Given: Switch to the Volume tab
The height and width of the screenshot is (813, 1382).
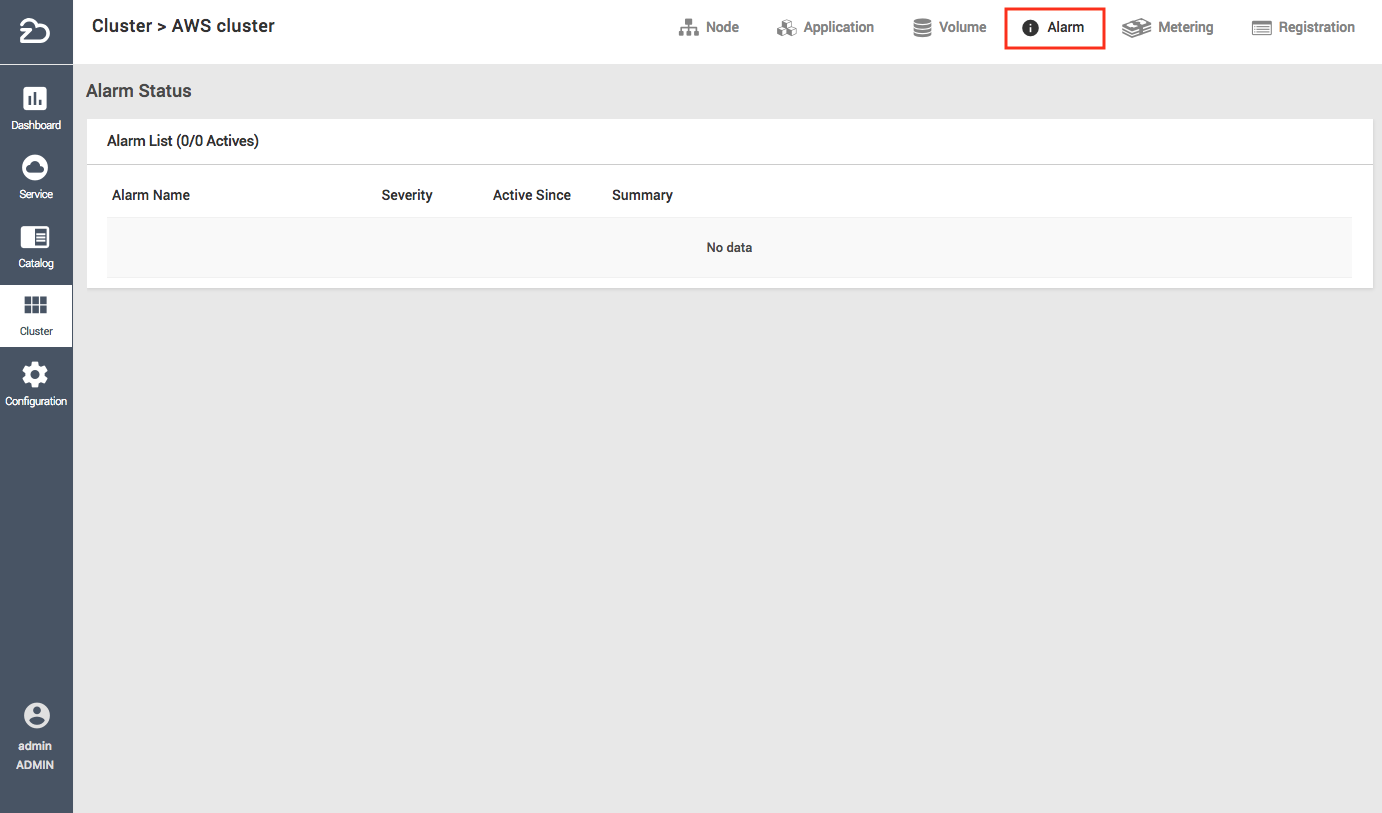Looking at the screenshot, I should [x=949, y=28].
